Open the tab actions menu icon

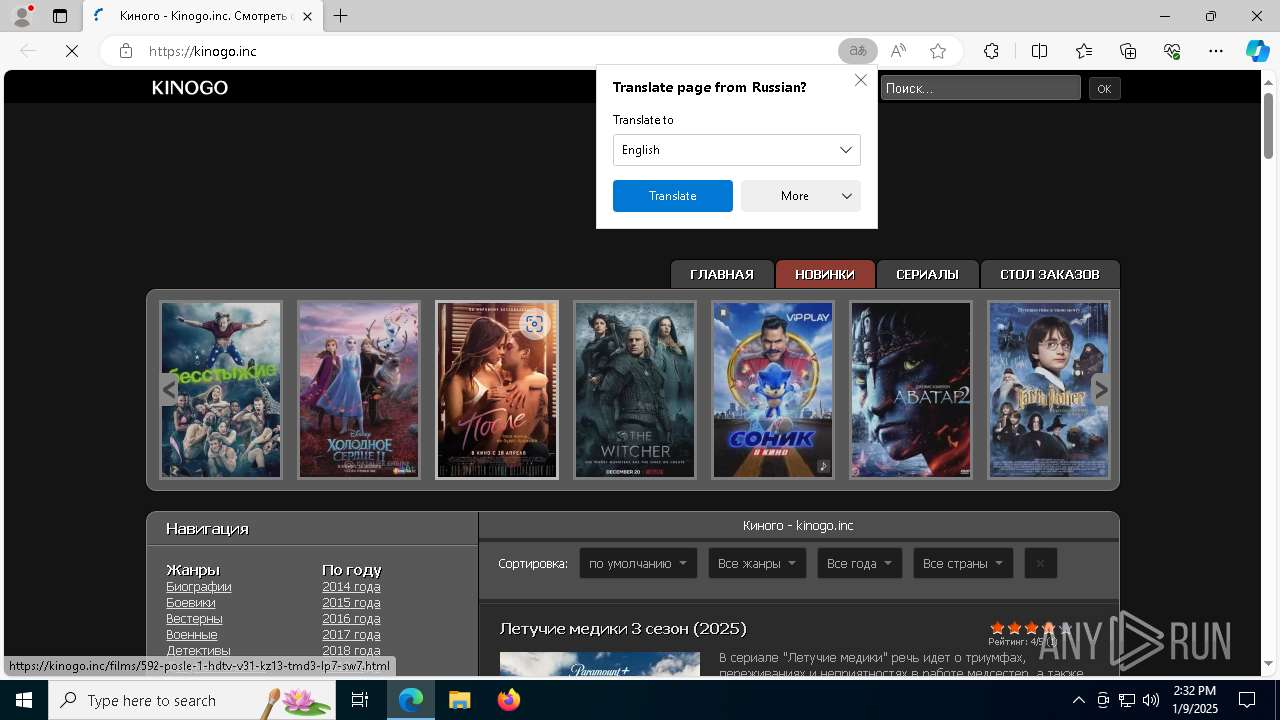60,16
